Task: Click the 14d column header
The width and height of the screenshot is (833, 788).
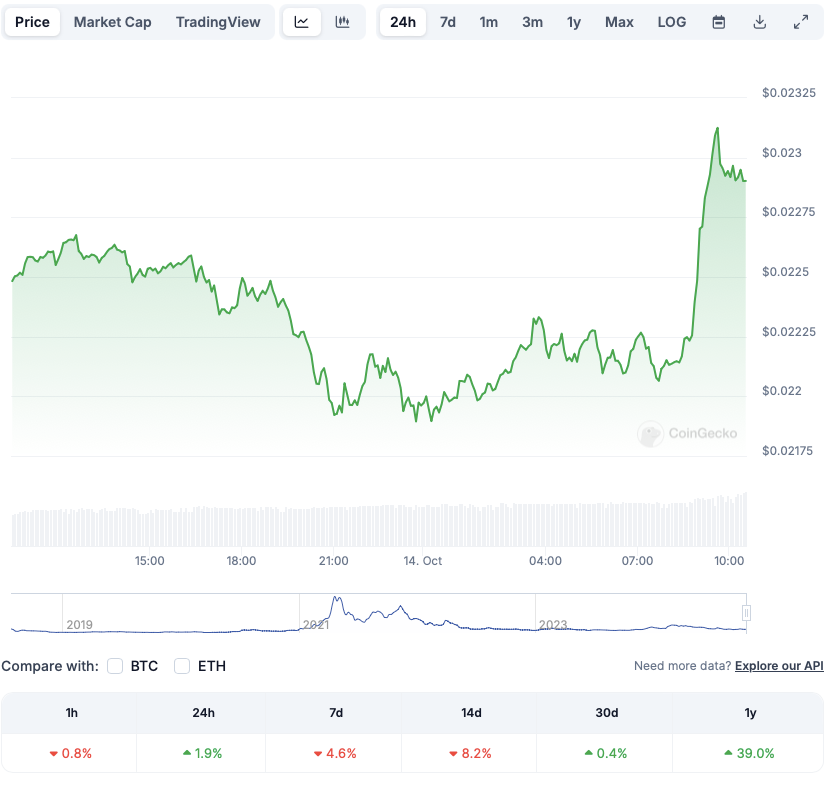Action: click(471, 713)
